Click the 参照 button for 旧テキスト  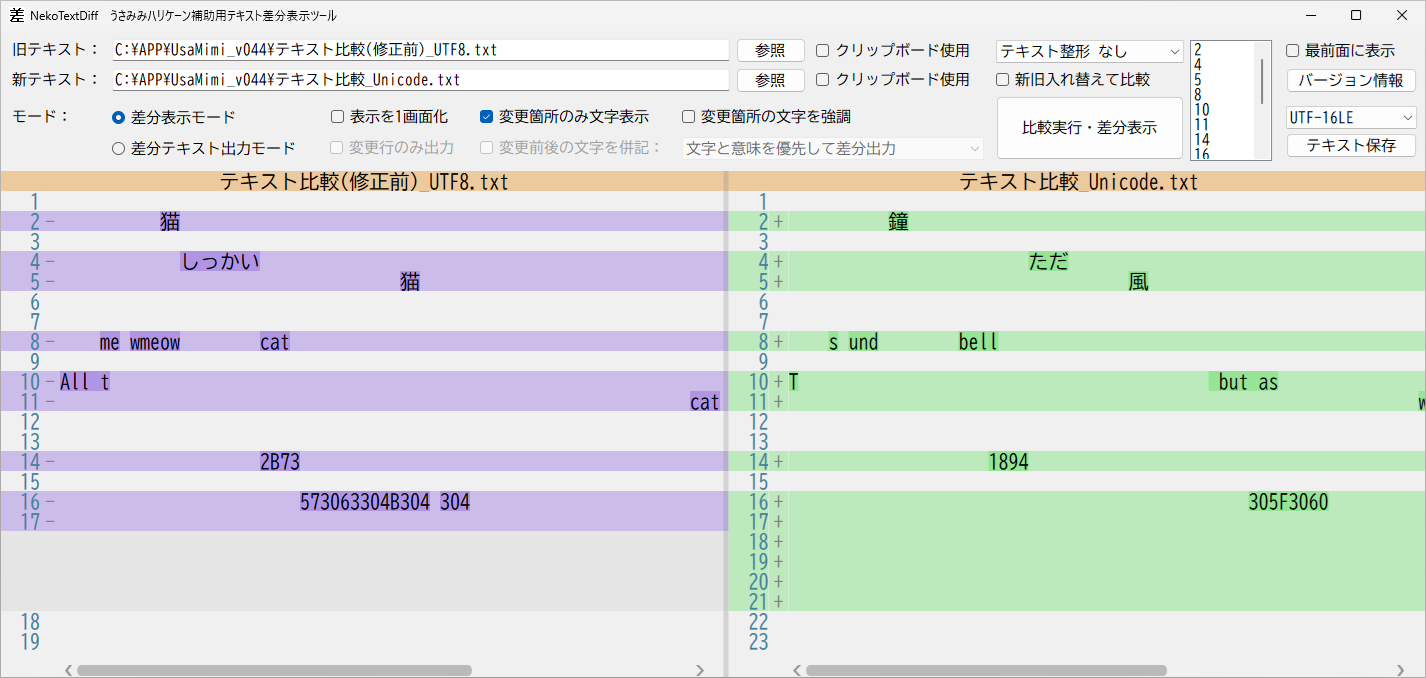pos(770,50)
